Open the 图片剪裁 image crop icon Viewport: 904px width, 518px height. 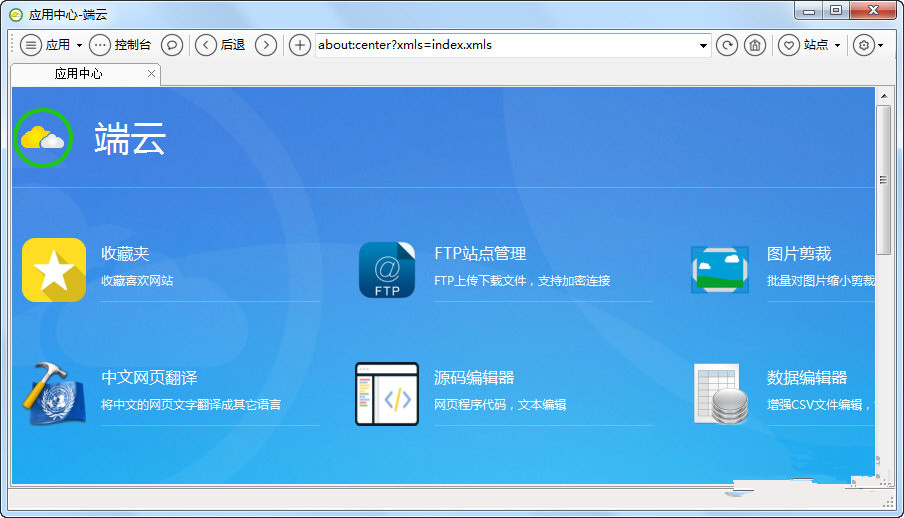coord(719,270)
